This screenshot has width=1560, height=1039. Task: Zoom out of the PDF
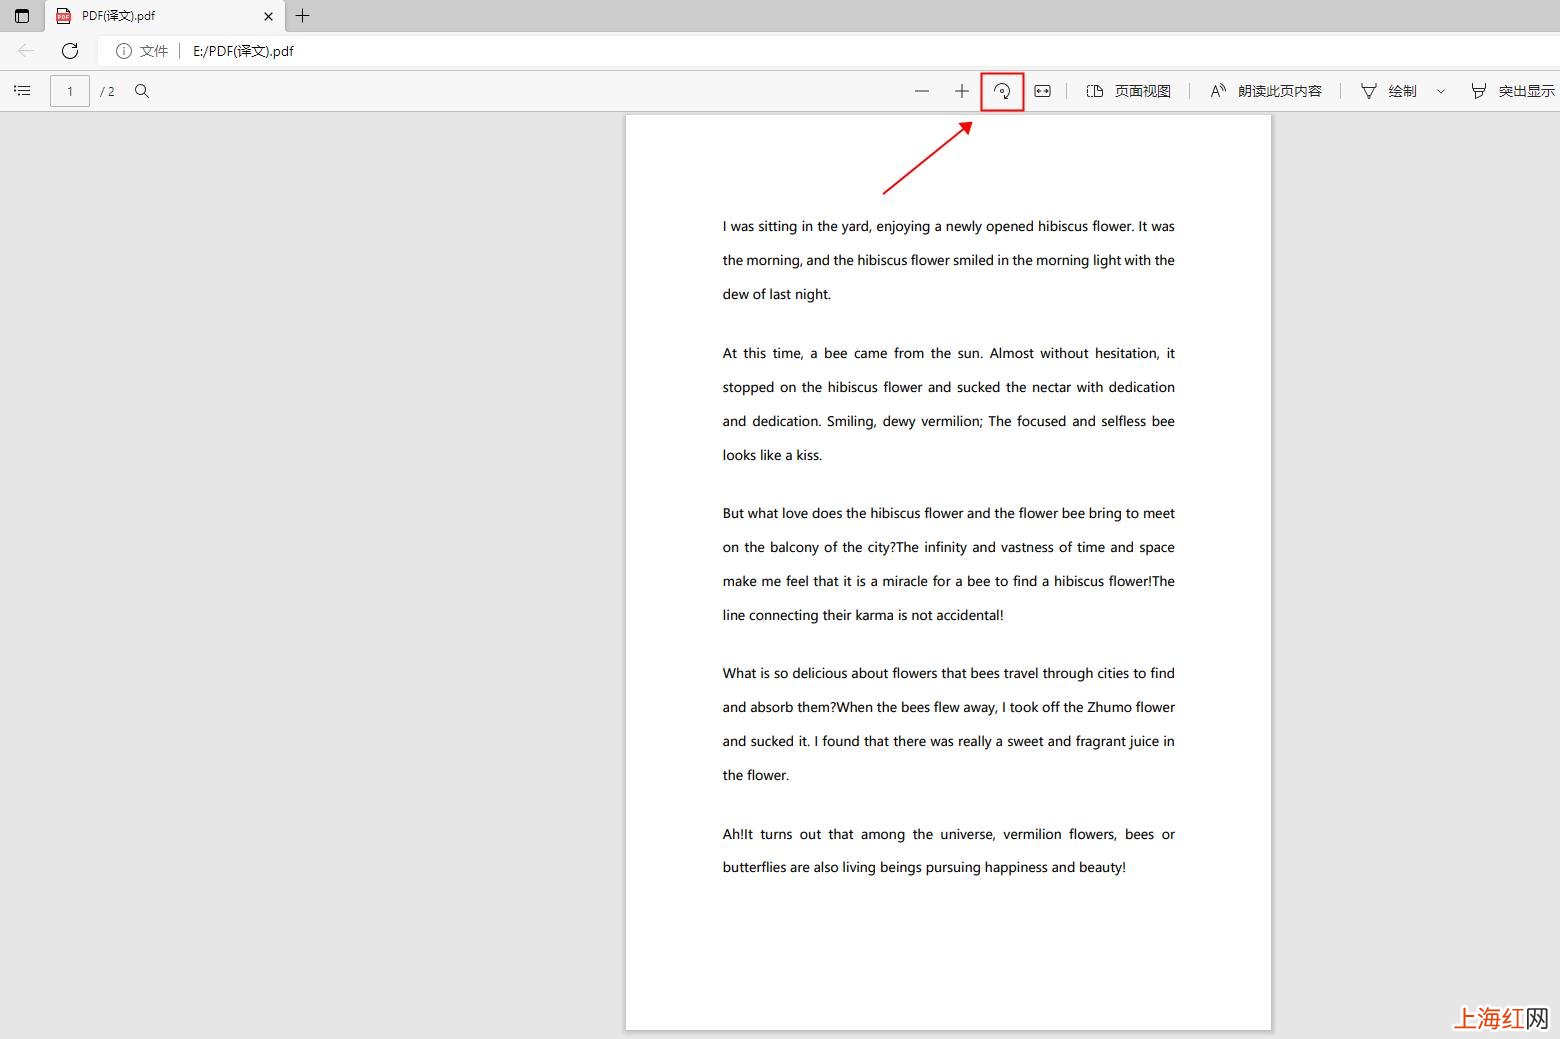click(x=922, y=91)
